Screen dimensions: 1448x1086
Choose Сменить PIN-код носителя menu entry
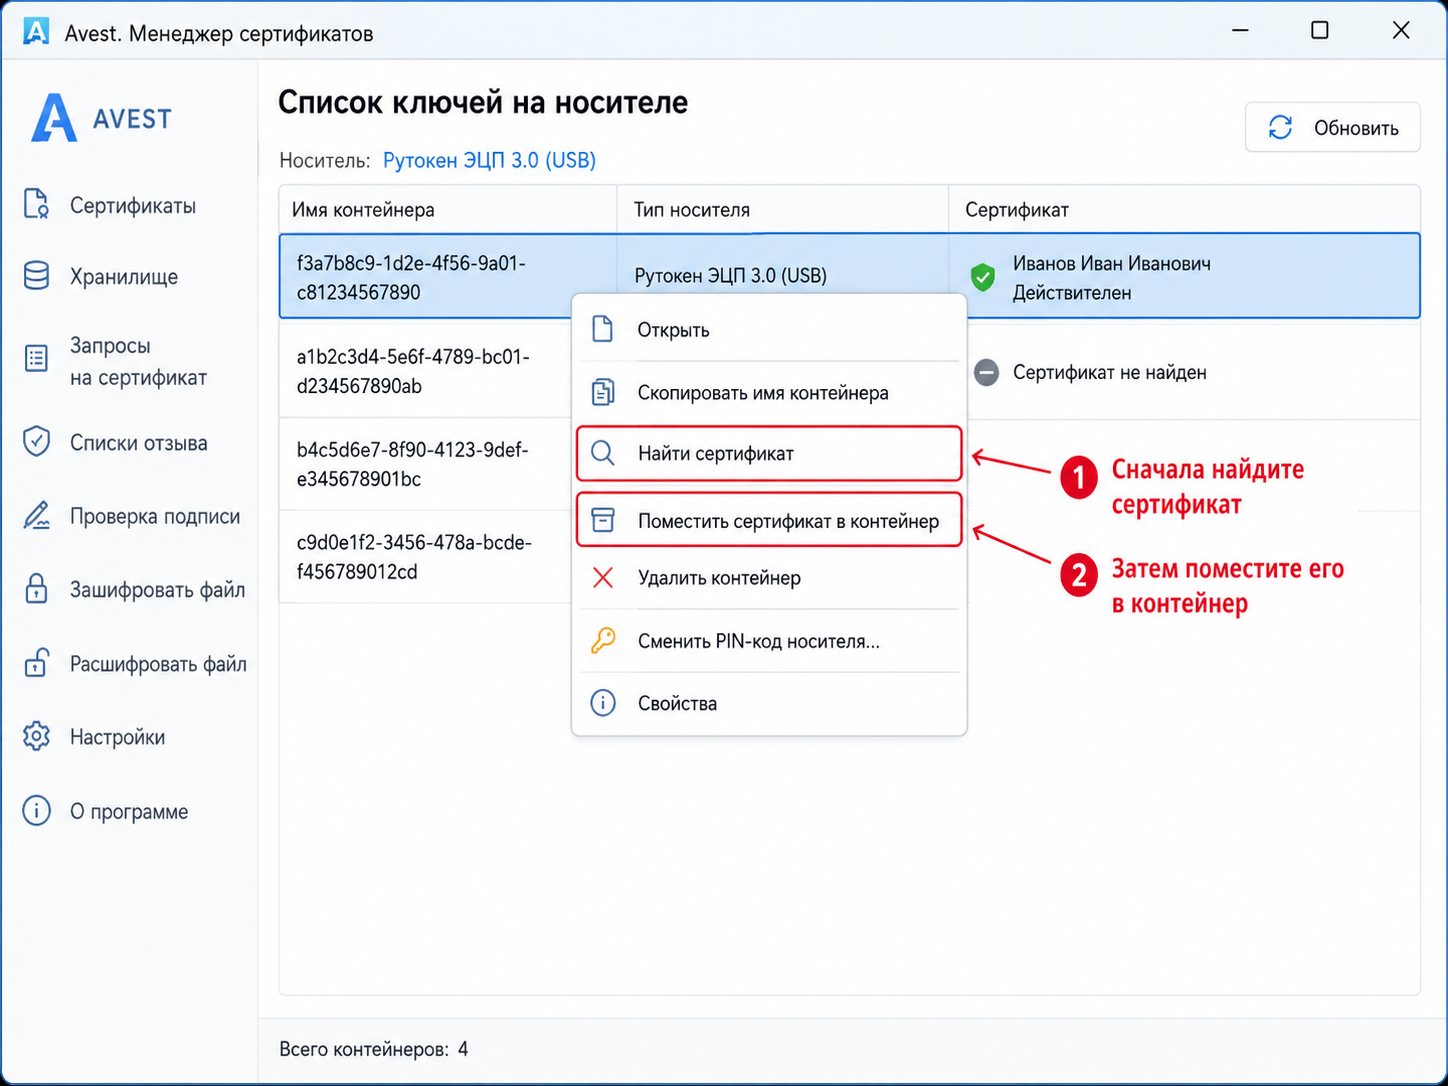pos(769,641)
